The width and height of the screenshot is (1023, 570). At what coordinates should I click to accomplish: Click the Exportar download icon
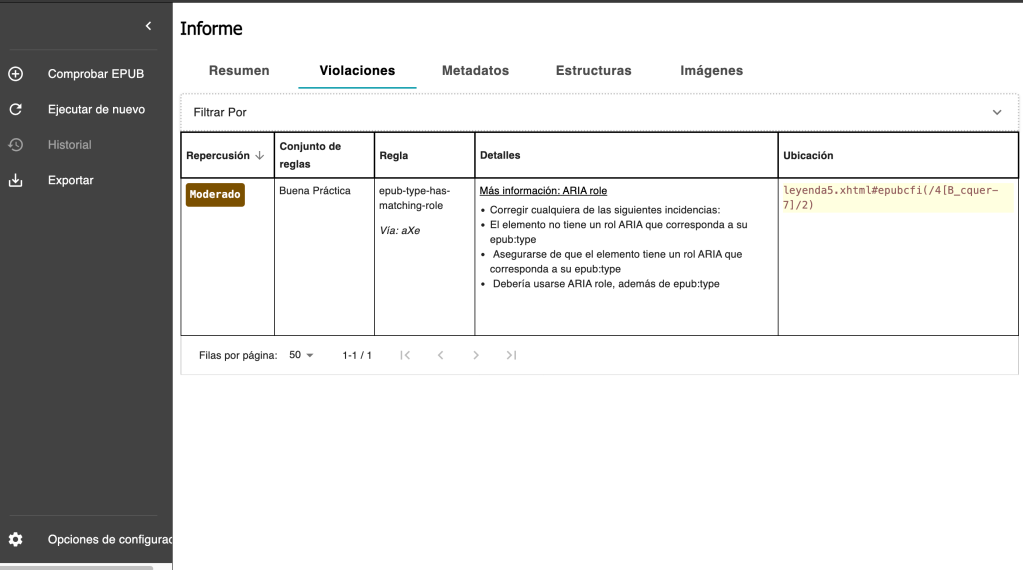(x=16, y=181)
